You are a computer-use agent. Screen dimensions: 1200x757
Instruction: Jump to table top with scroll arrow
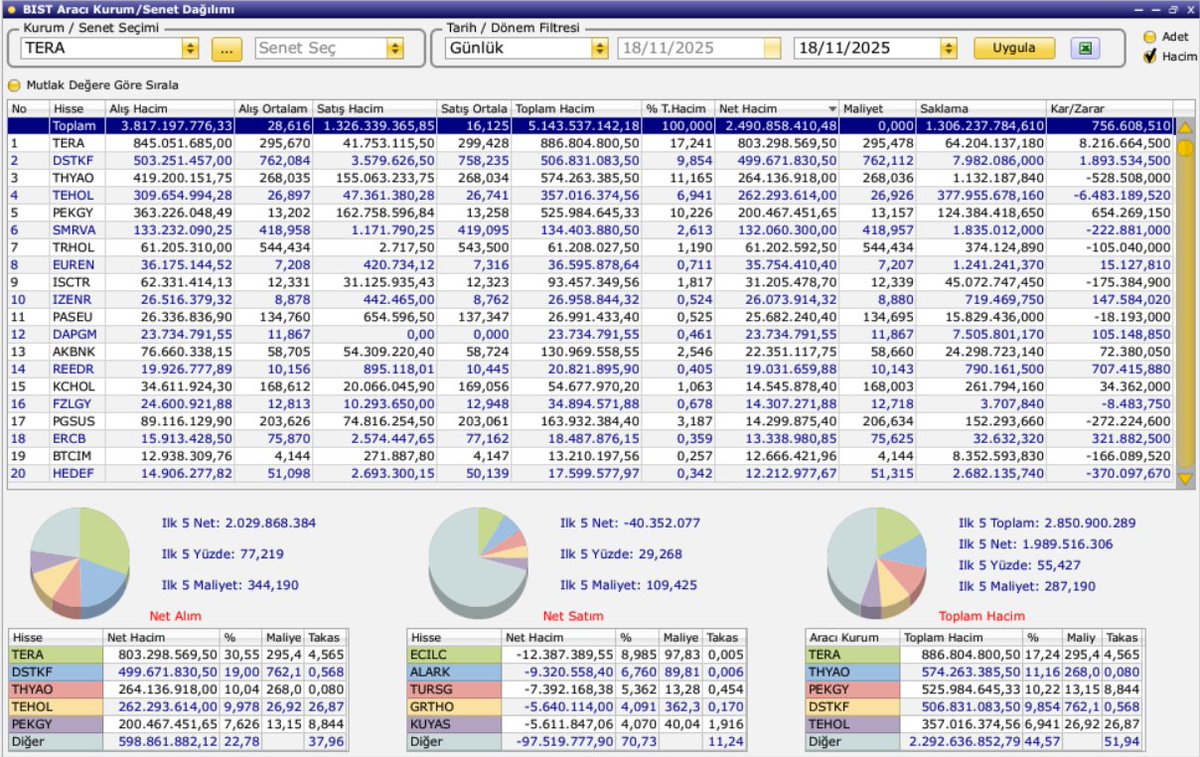1185,128
